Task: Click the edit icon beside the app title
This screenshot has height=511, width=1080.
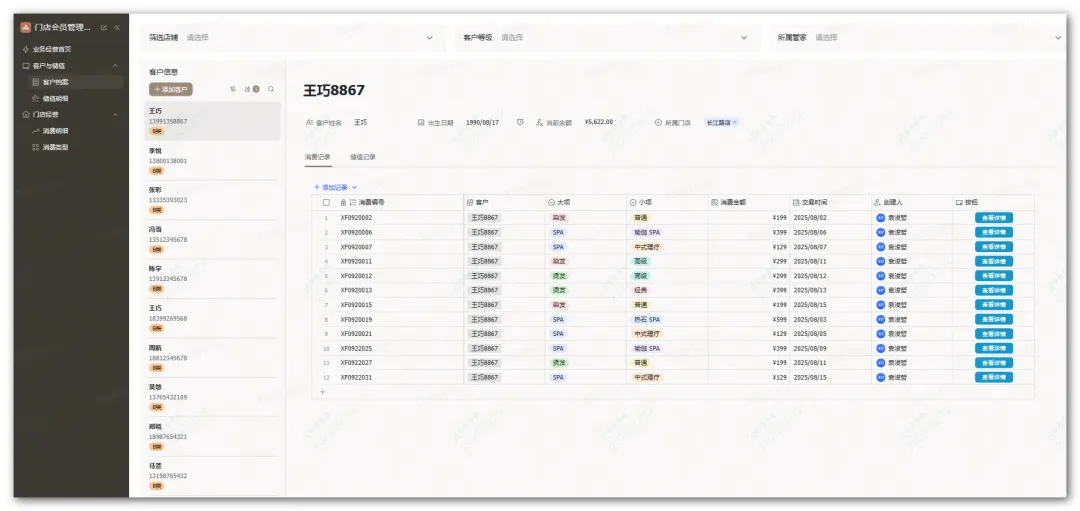Action: [104, 28]
